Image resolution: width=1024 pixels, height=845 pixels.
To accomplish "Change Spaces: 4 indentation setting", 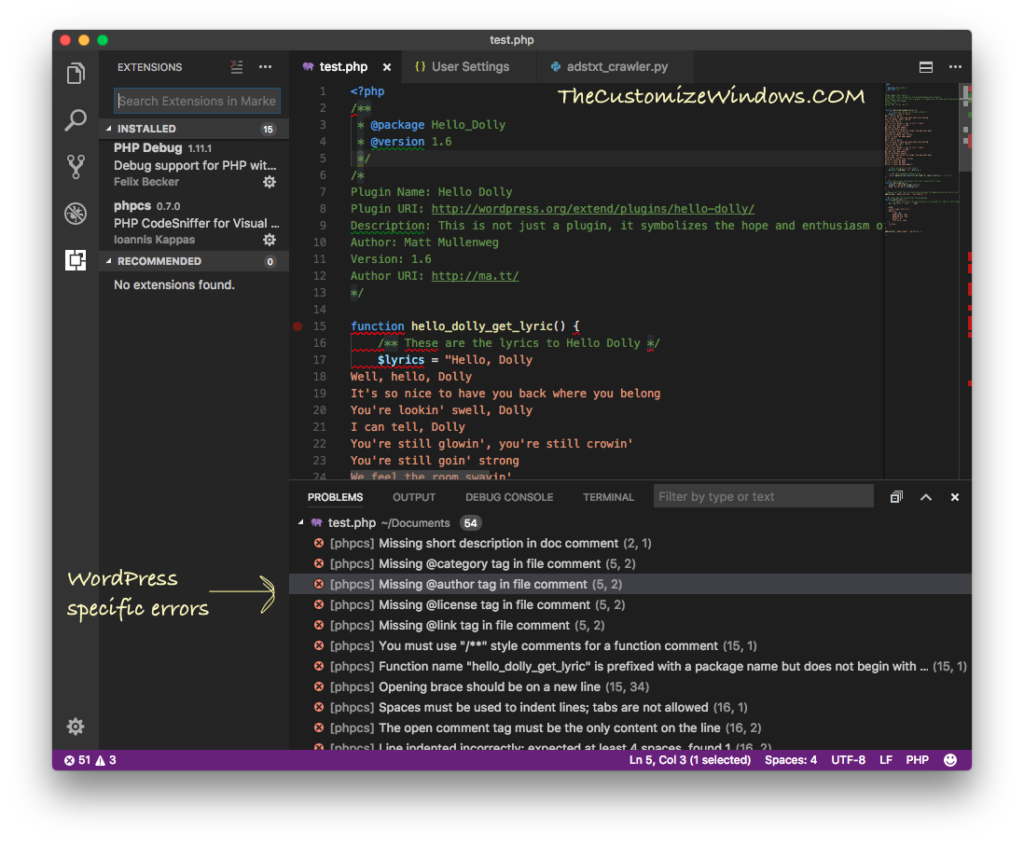I will pyautogui.click(x=790, y=759).
